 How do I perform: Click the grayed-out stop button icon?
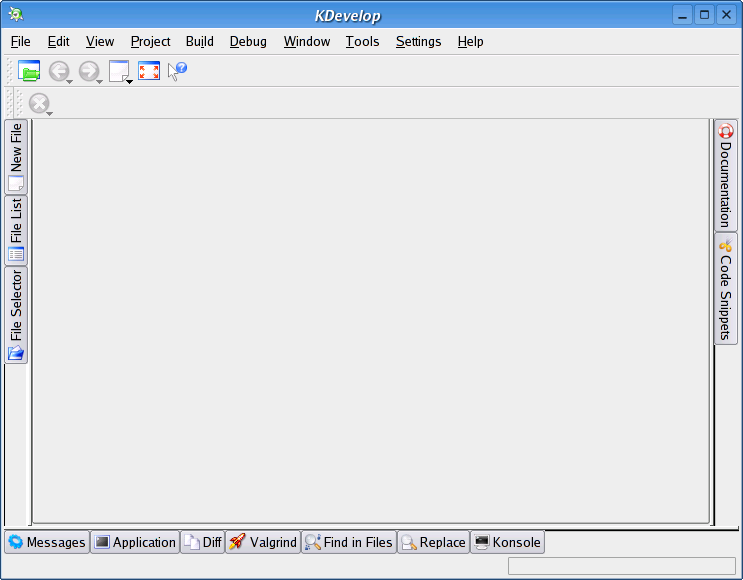39,103
